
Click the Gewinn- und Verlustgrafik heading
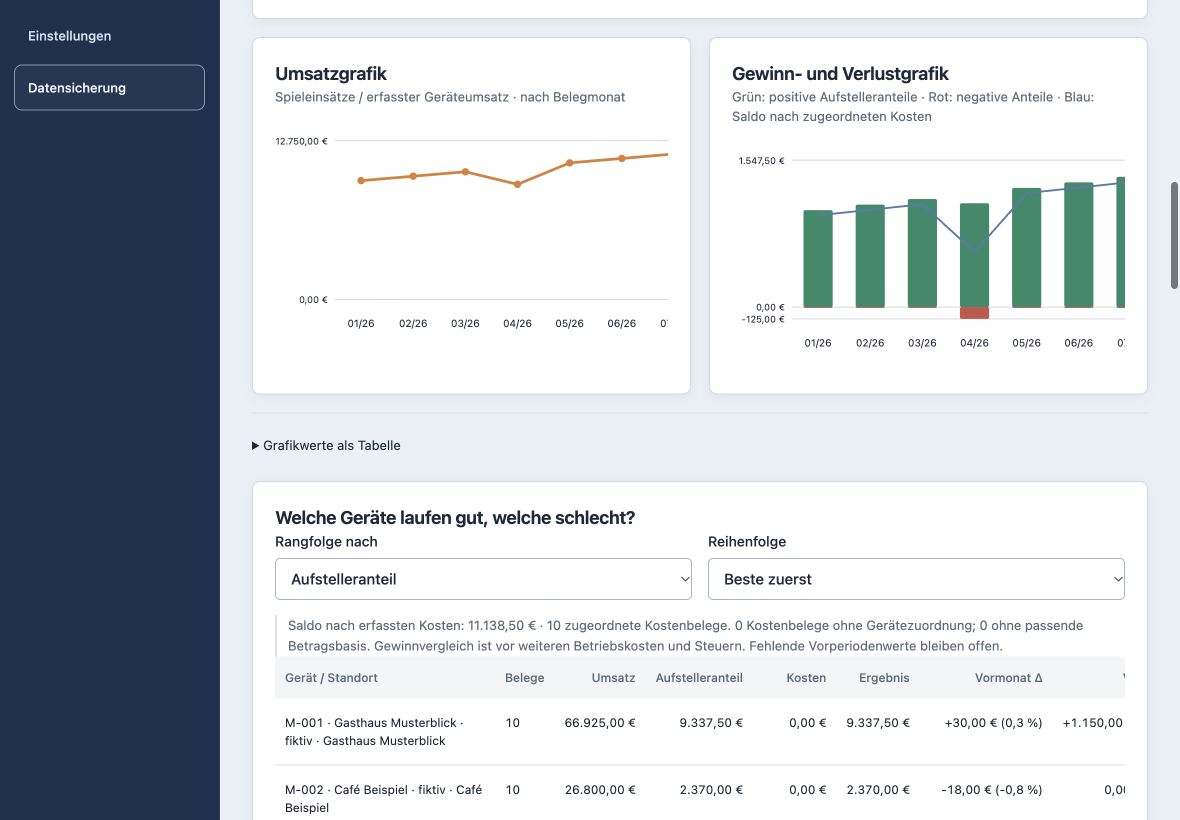840,74
